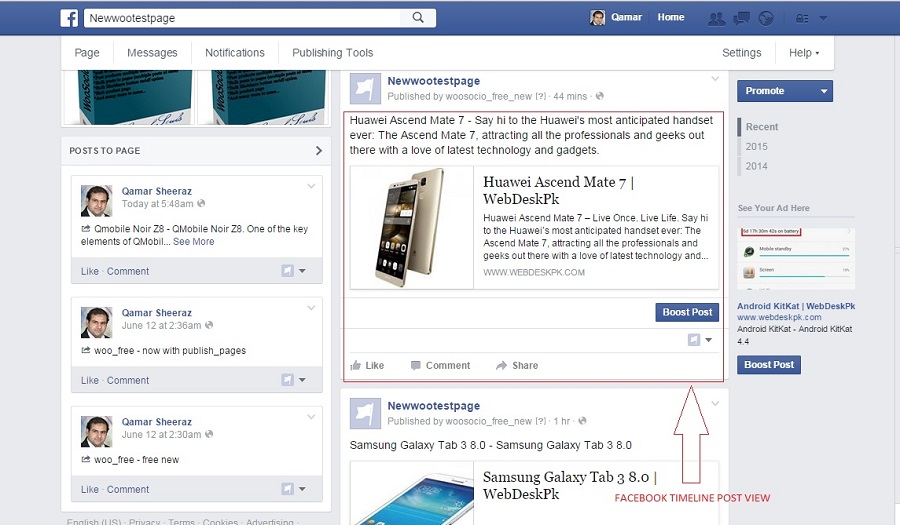Image resolution: width=900 pixels, height=525 pixels.
Task: Click the search magnifier icon
Action: point(418,18)
